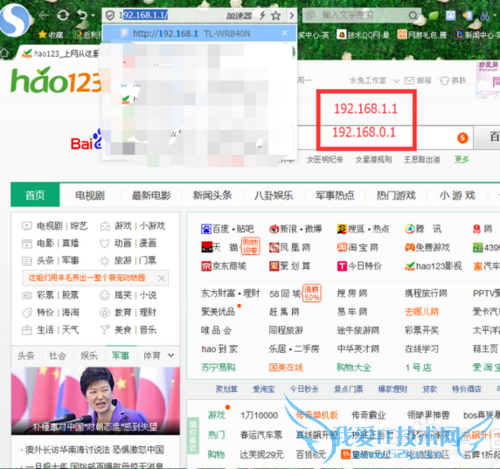
Task: Open the orange 这组们用羊毛 notice link
Action: point(87,278)
